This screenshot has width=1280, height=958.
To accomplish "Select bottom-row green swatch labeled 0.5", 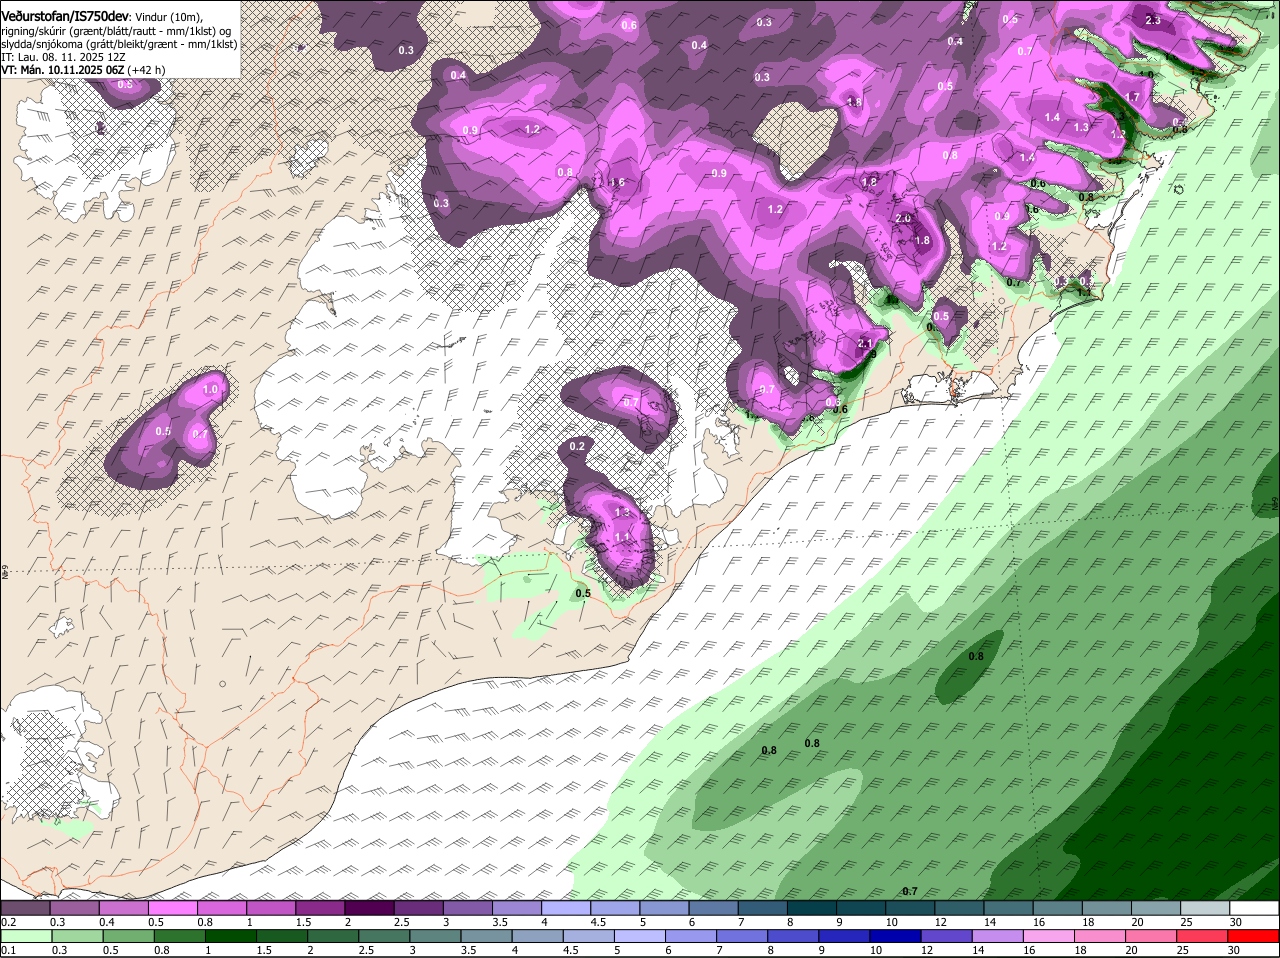I will pos(129,936).
